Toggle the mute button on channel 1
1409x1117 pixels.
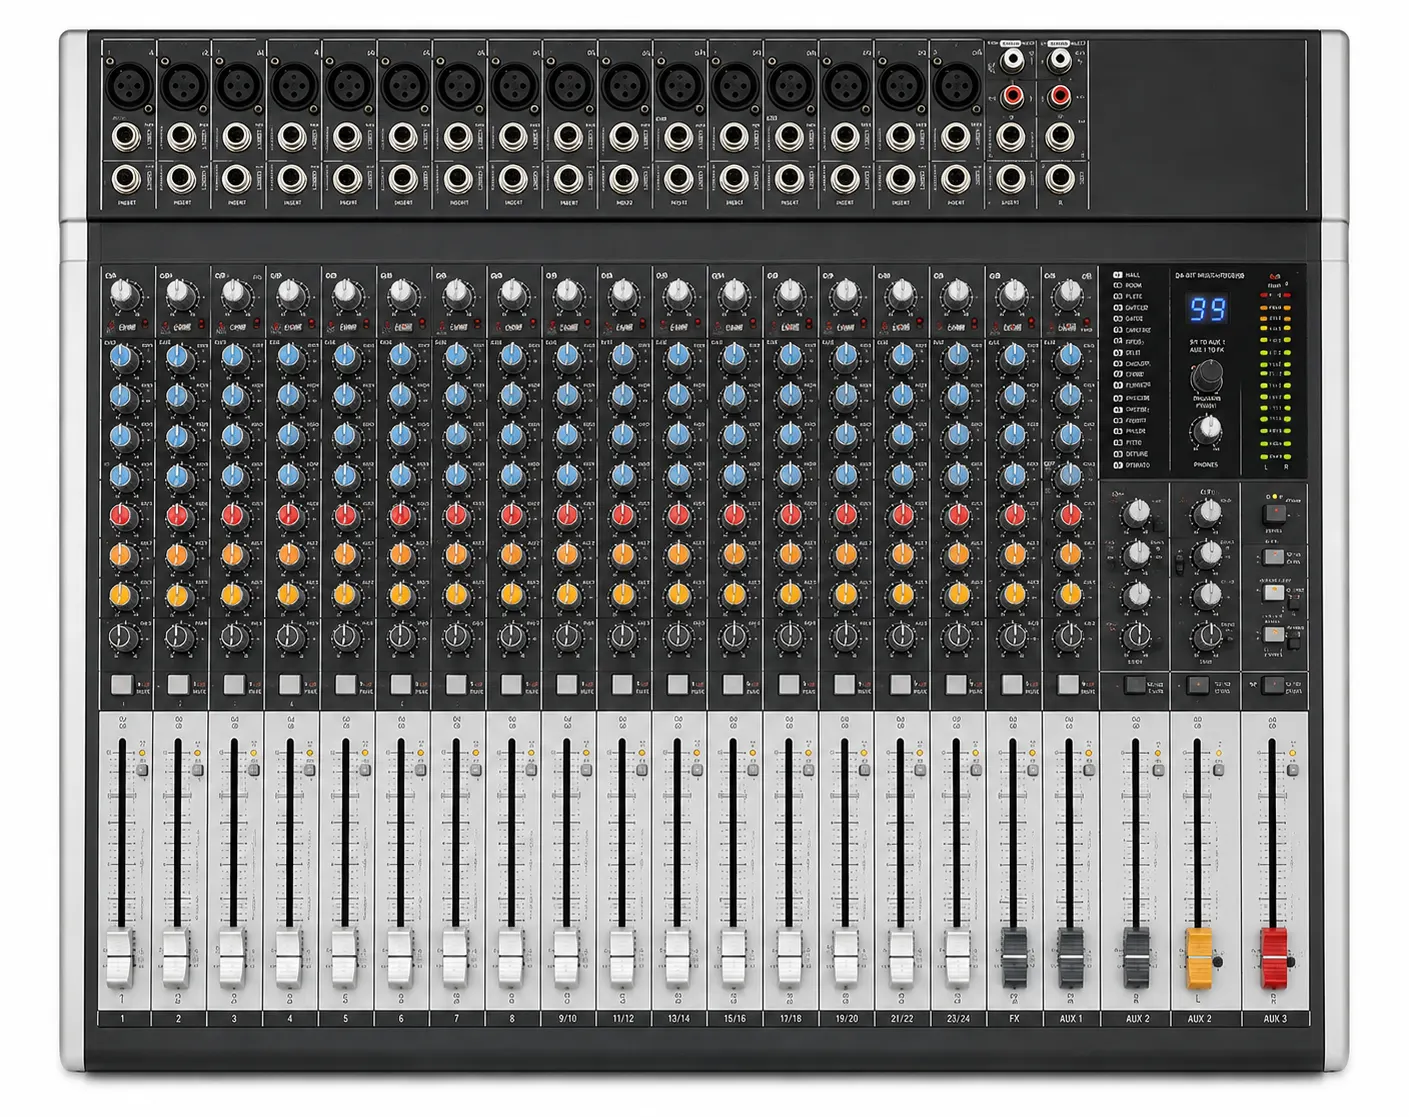[122, 685]
